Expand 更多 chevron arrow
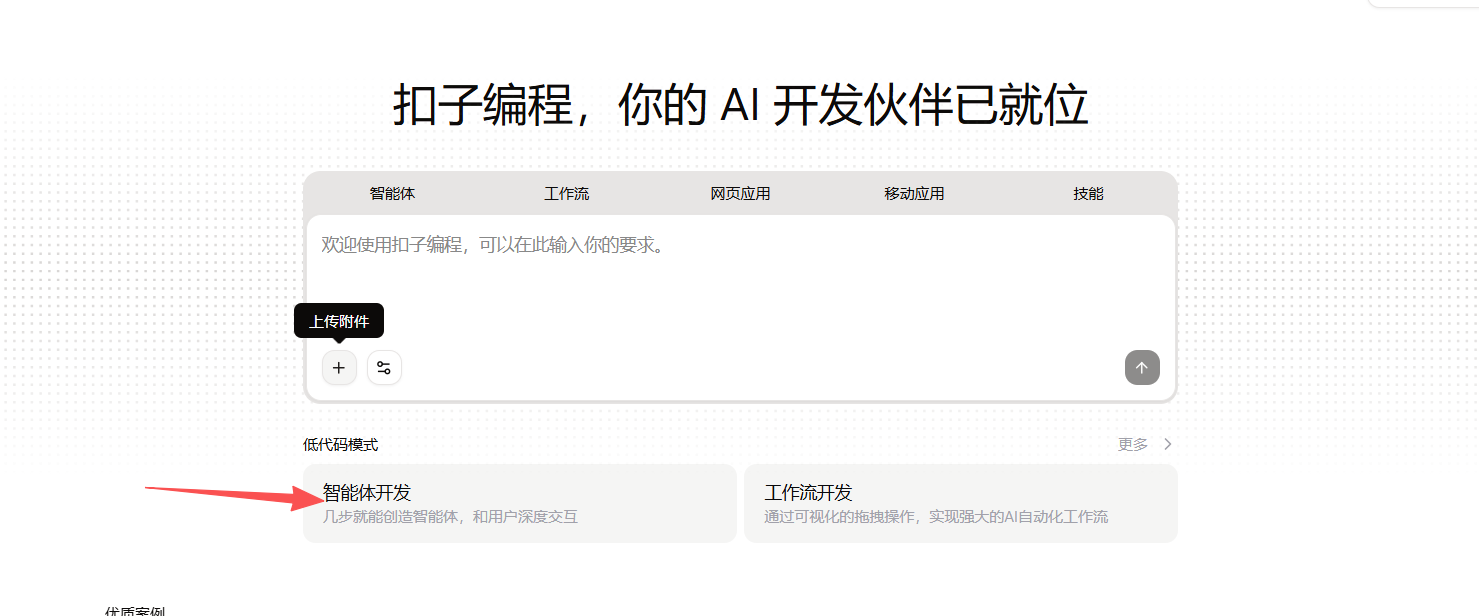 (1167, 444)
